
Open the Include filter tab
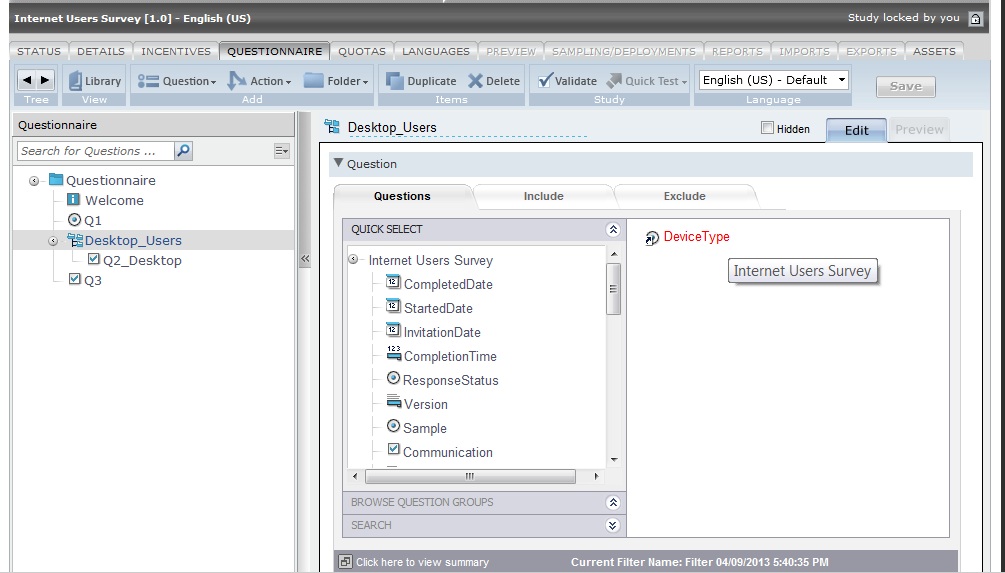[x=544, y=196]
